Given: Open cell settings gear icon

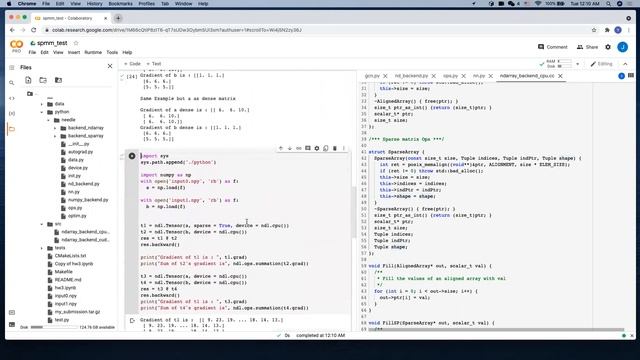Looking at the screenshot, I should coord(317,148).
